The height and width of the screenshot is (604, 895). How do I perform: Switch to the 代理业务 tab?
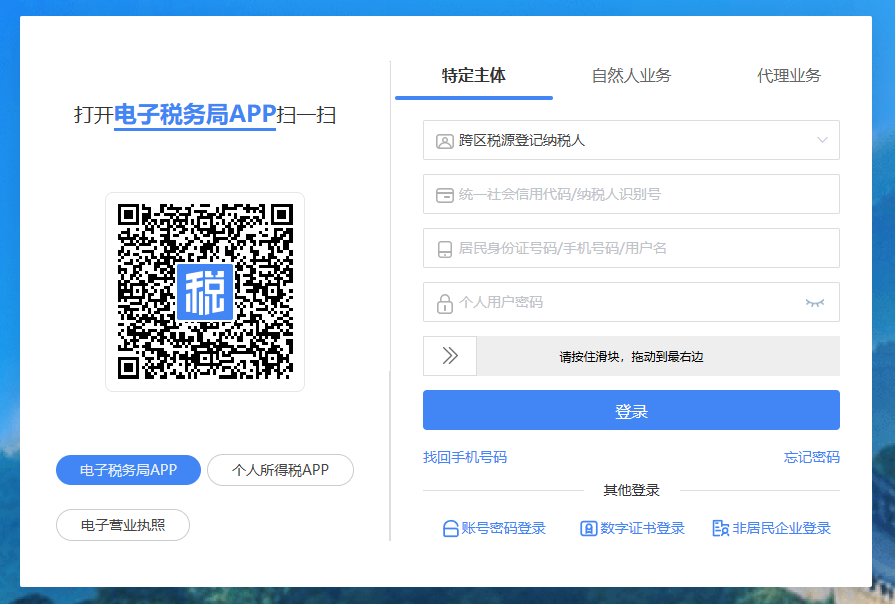(x=789, y=76)
